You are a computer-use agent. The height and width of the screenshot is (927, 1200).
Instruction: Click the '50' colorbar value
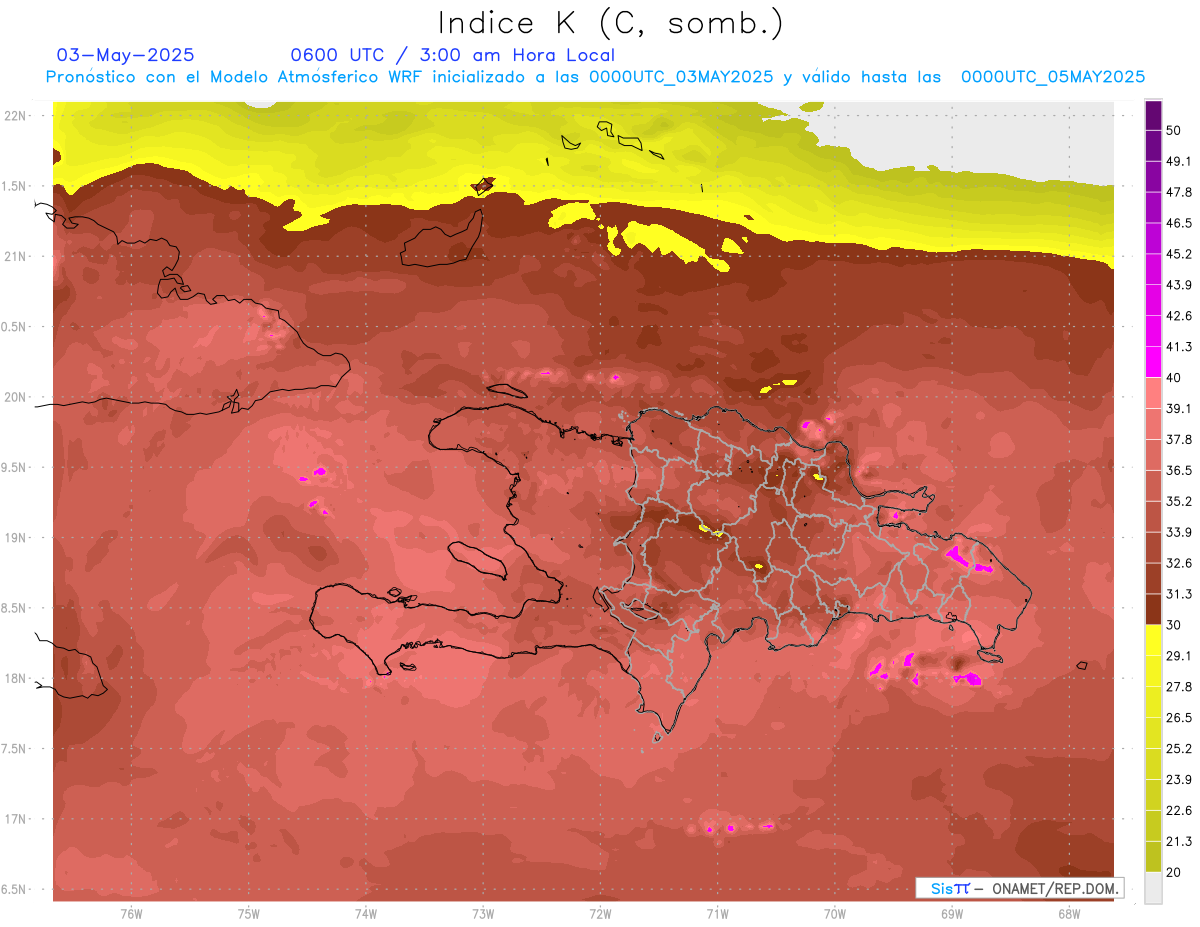1174,130
